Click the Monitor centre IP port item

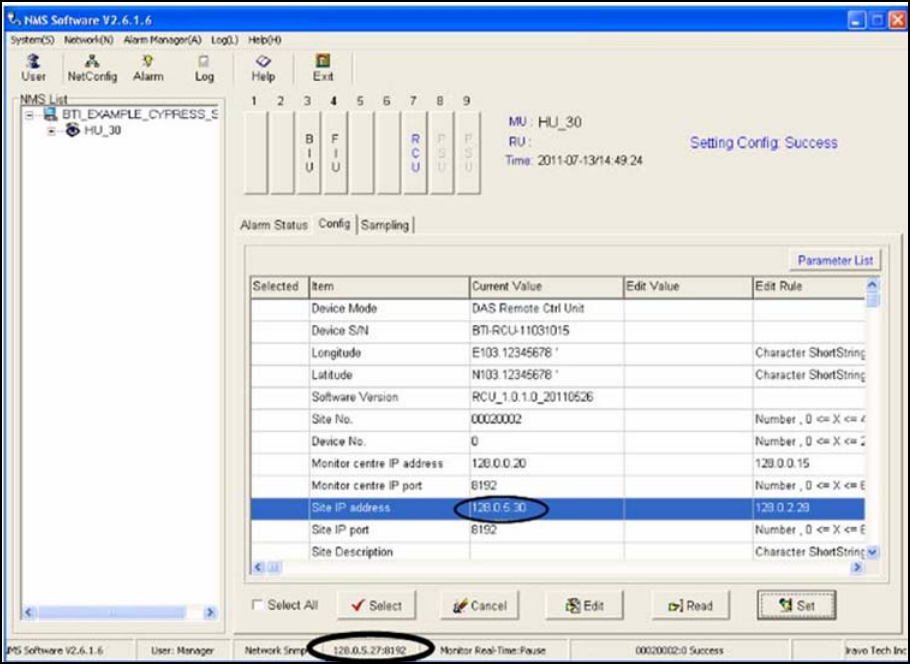(389, 485)
